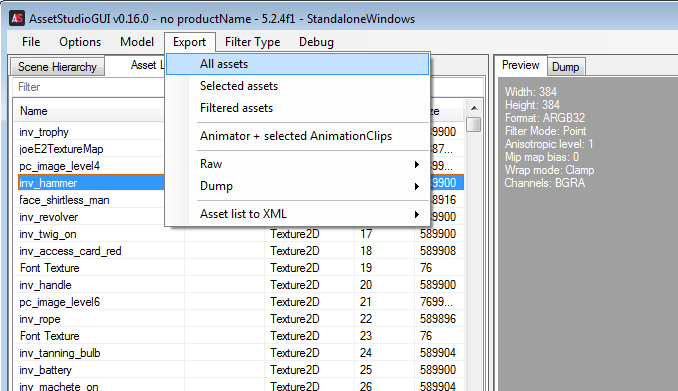Switch to the Preview tab
Image resolution: width=678 pixels, height=391 pixels.
pyautogui.click(x=521, y=65)
